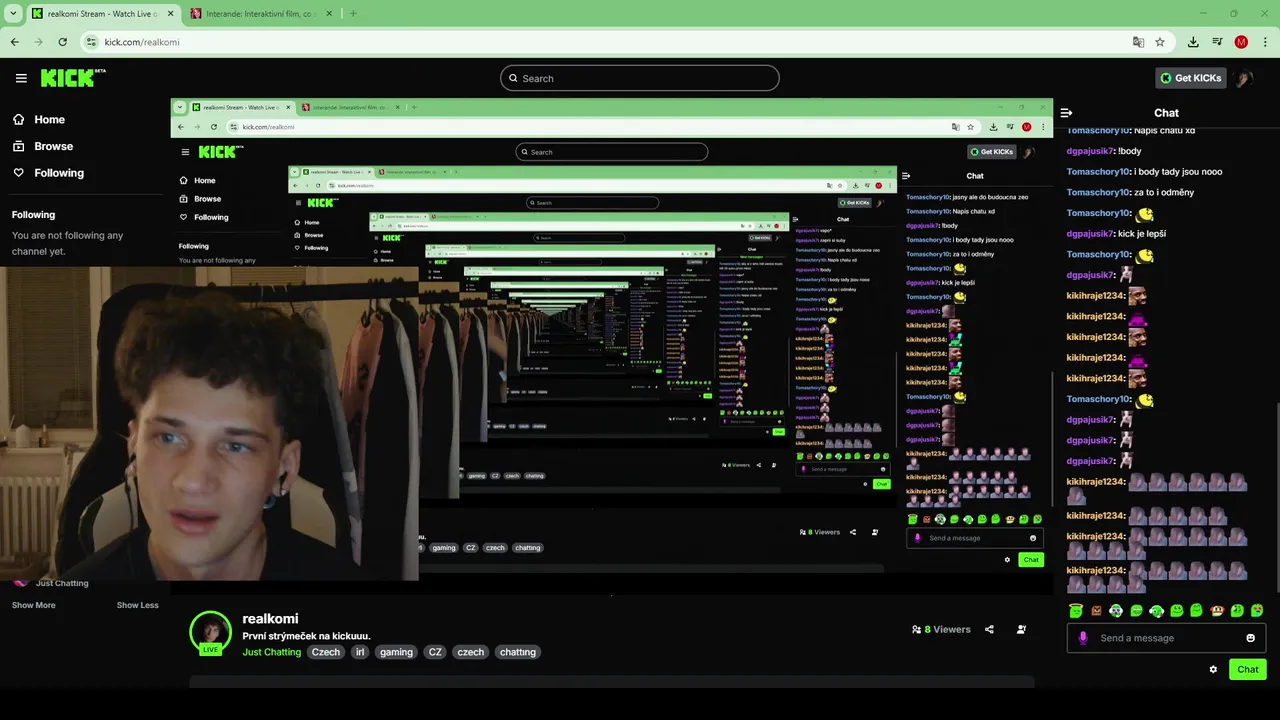
Task: Expand sidebar list with Show More
Action: (x=33, y=605)
